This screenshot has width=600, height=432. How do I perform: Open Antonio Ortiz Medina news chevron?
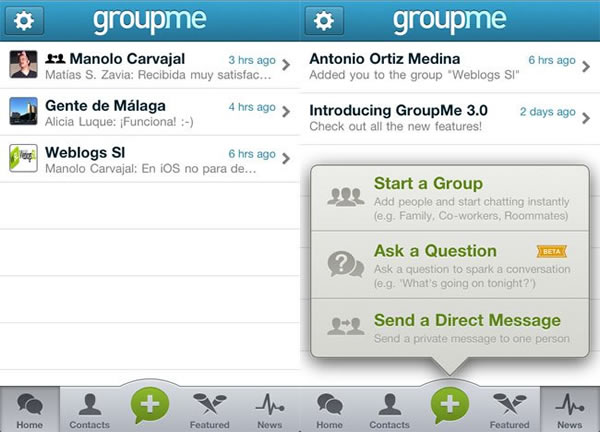click(586, 67)
